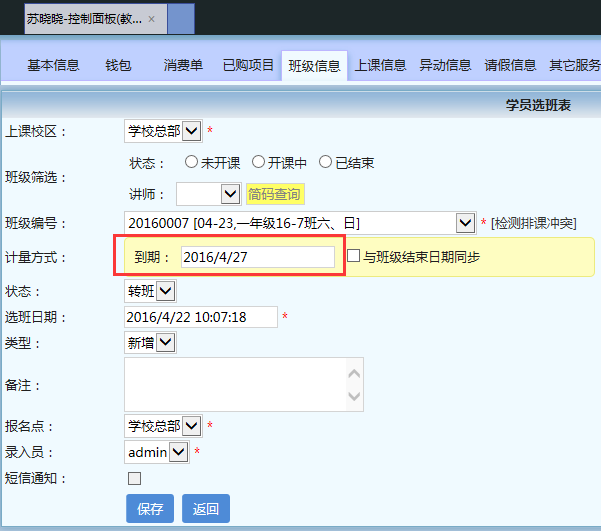Close the 苏晓晓-控制面板 browser tab
The image size is (601, 531).
[151, 19]
